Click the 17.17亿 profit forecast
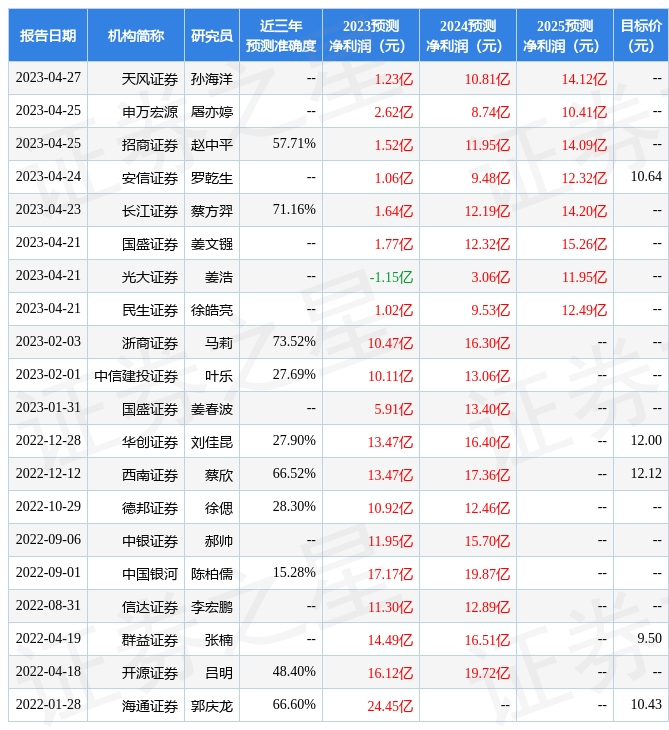669x730 pixels. tap(390, 575)
